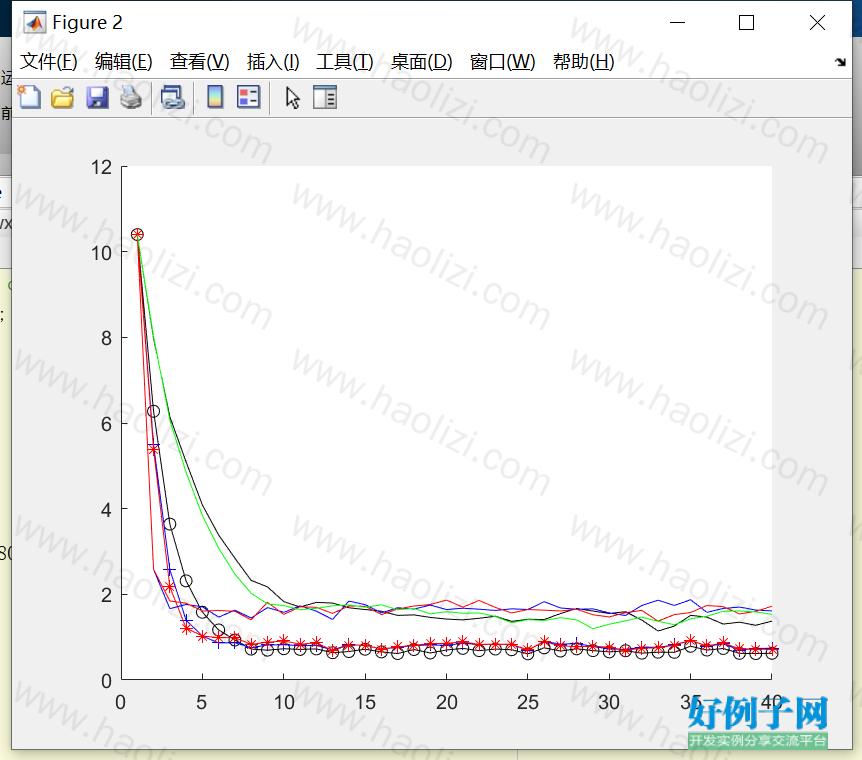
Task: Click the dock figure arrow icon
Action: click(841, 62)
